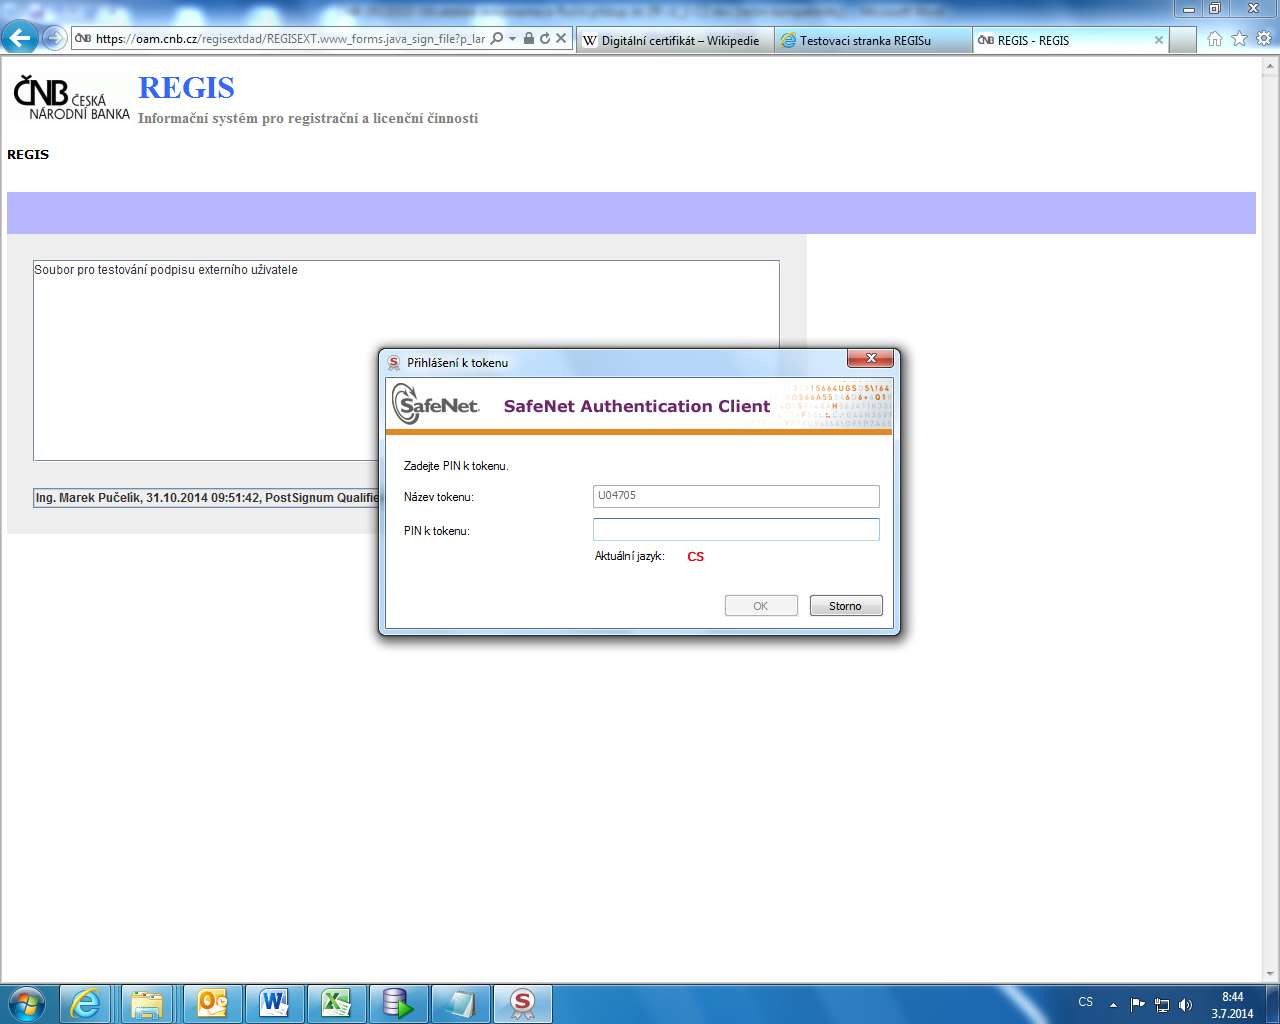Click the ČNB Česká národní banka logo
Screen dimensions: 1280x1024
[71, 98]
